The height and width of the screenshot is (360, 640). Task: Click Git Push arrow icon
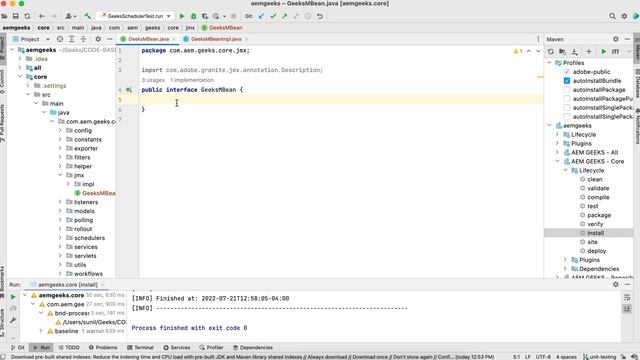[x=284, y=16]
